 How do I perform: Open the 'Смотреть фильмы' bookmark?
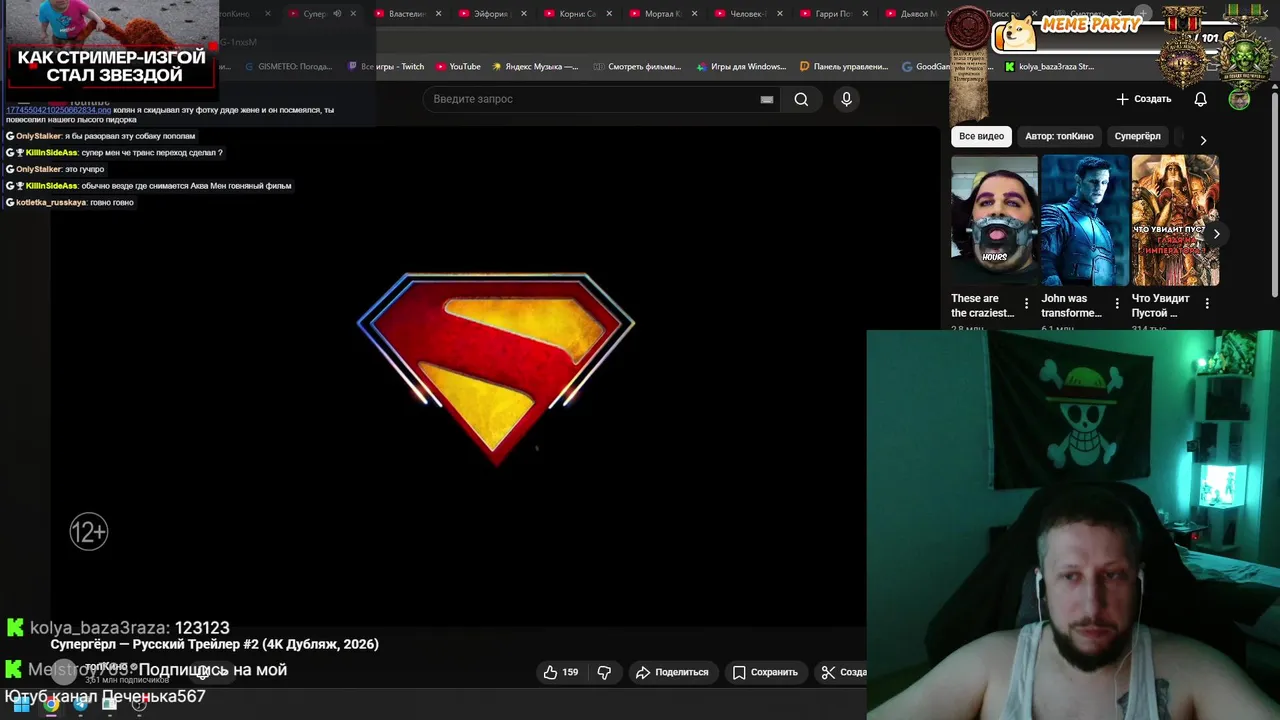(x=638, y=67)
